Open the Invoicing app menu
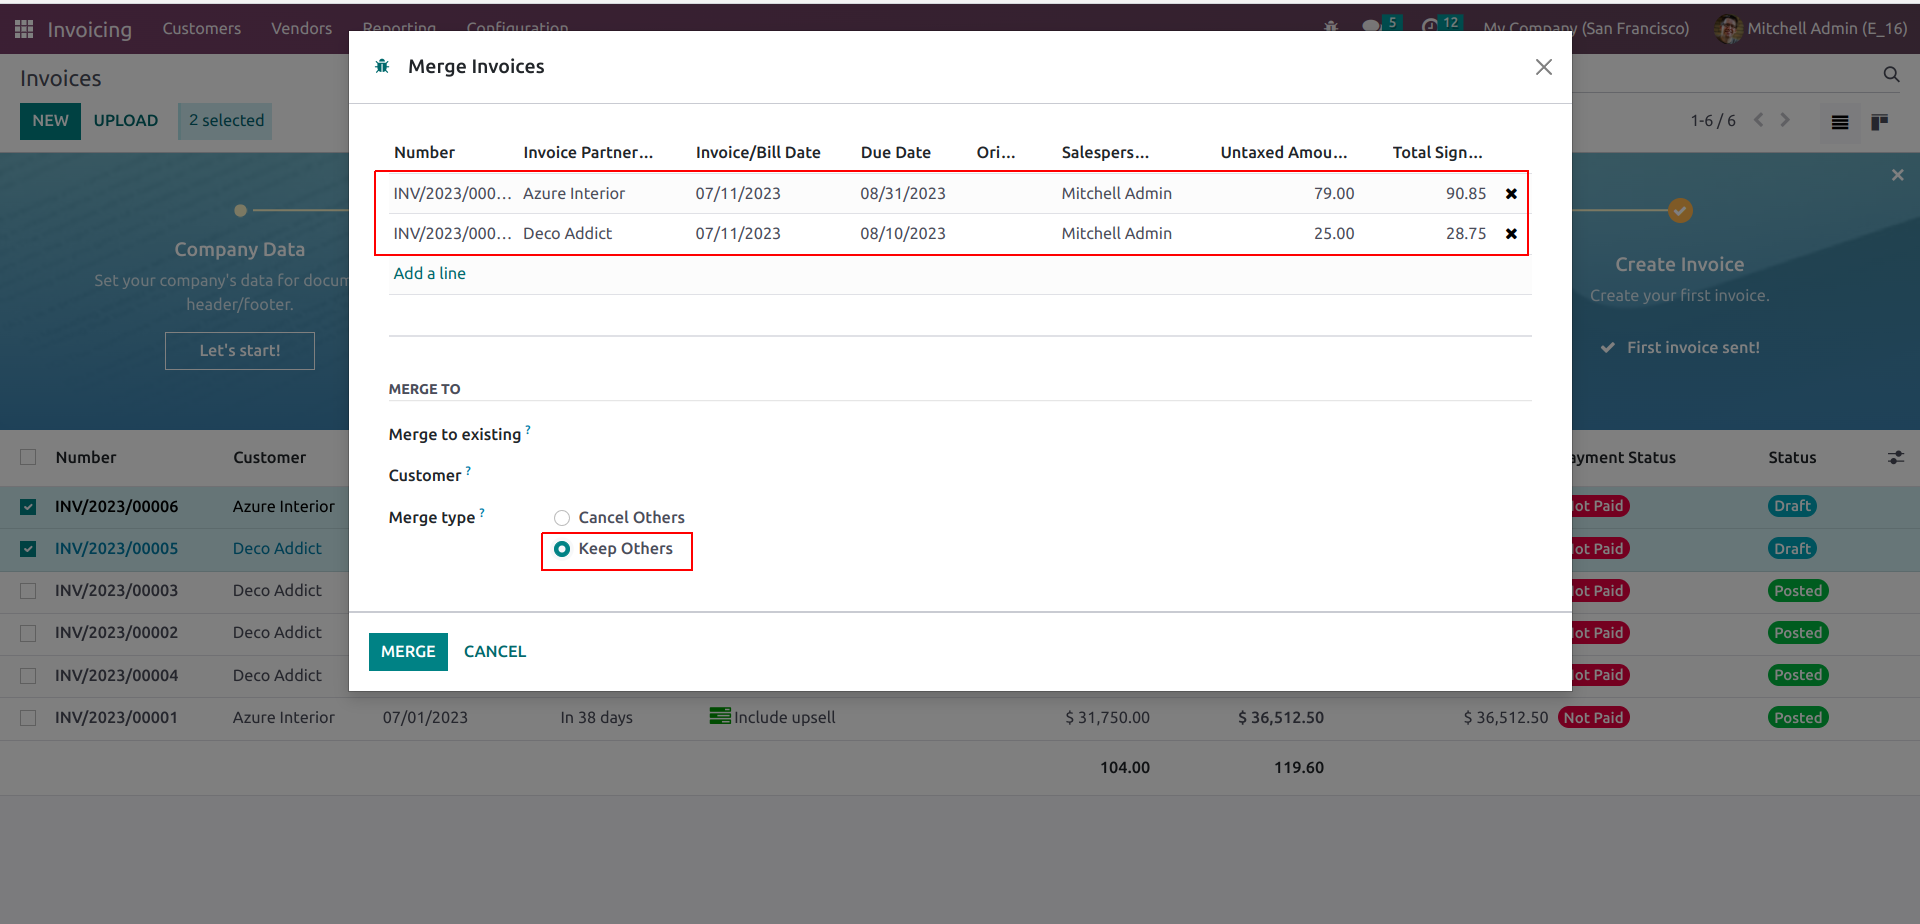 pyautogui.click(x=90, y=30)
